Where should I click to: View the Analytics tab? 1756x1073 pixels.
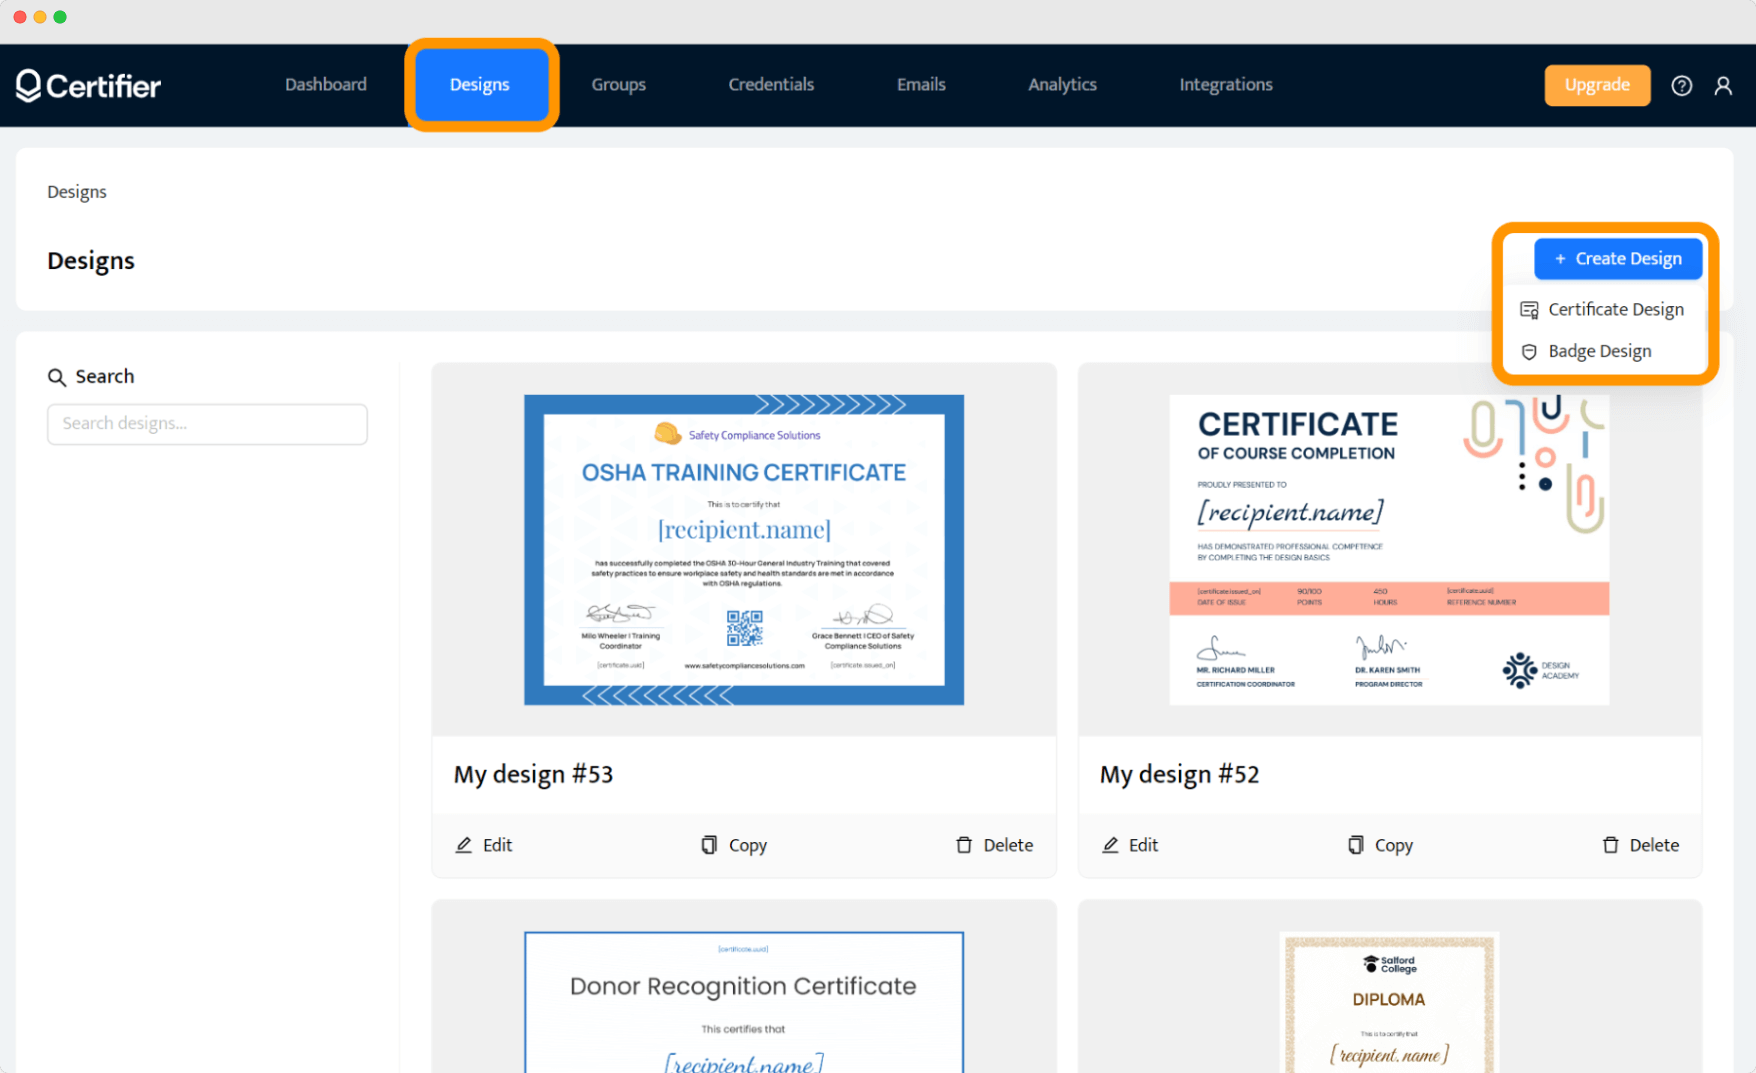point(1062,85)
